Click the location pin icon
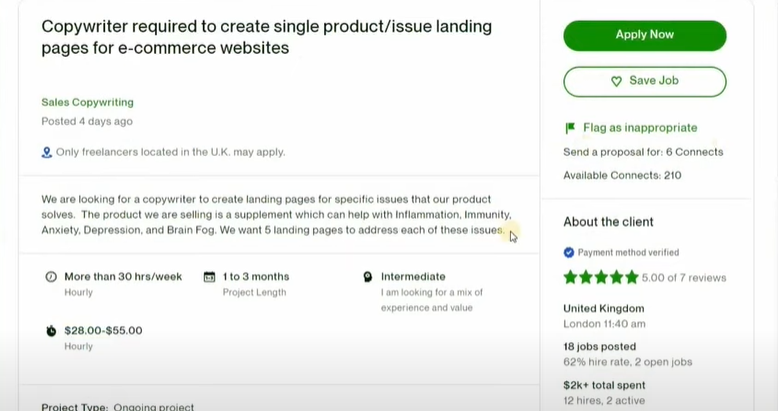This screenshot has width=778, height=411. click(x=46, y=152)
